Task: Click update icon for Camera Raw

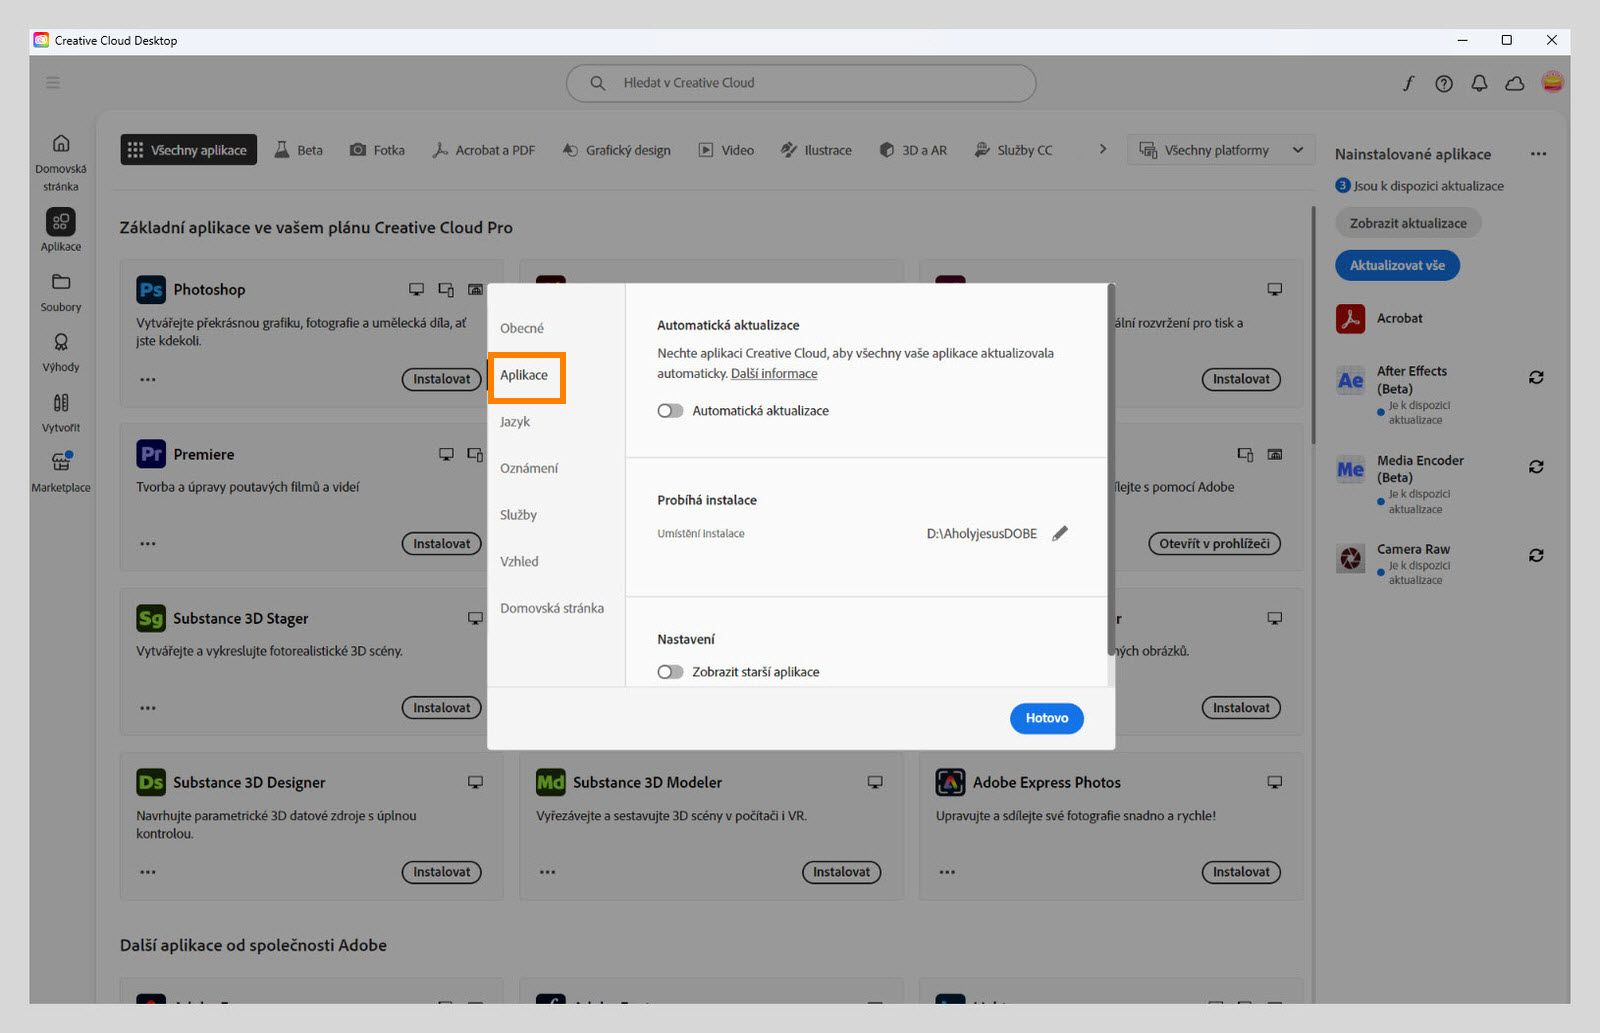Action: point(1536,555)
